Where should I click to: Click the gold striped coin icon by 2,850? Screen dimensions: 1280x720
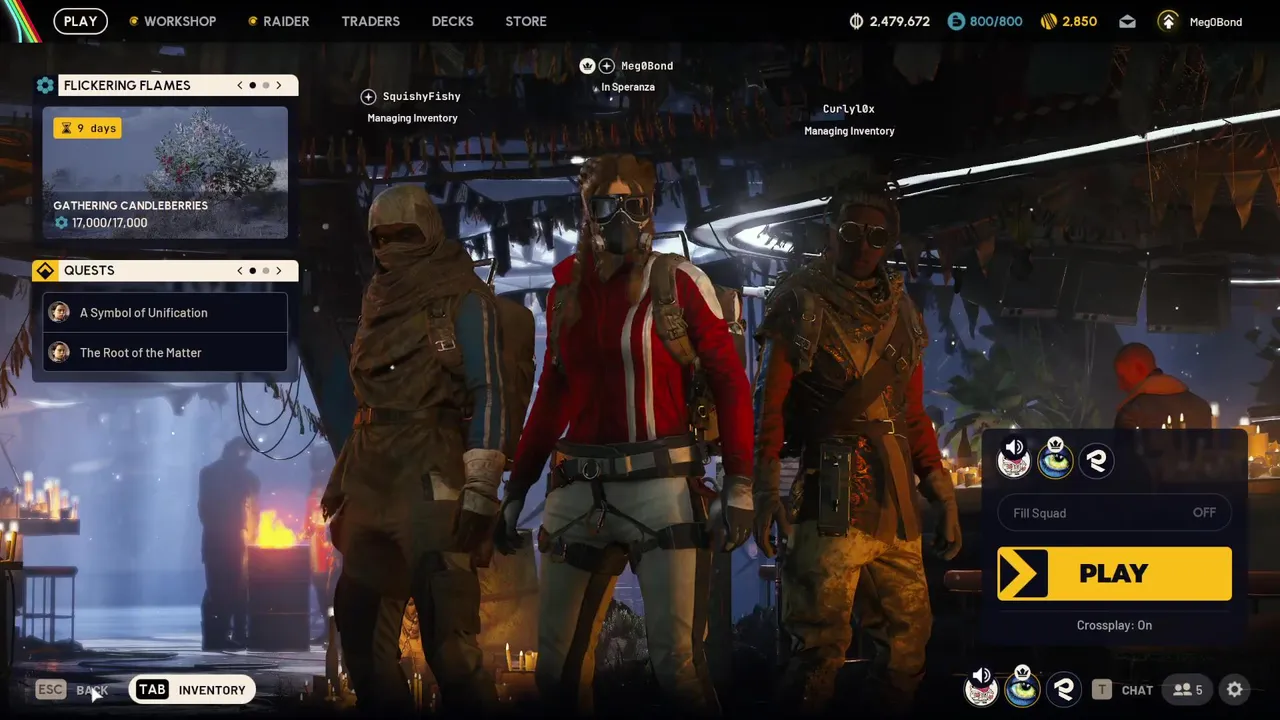(1049, 21)
